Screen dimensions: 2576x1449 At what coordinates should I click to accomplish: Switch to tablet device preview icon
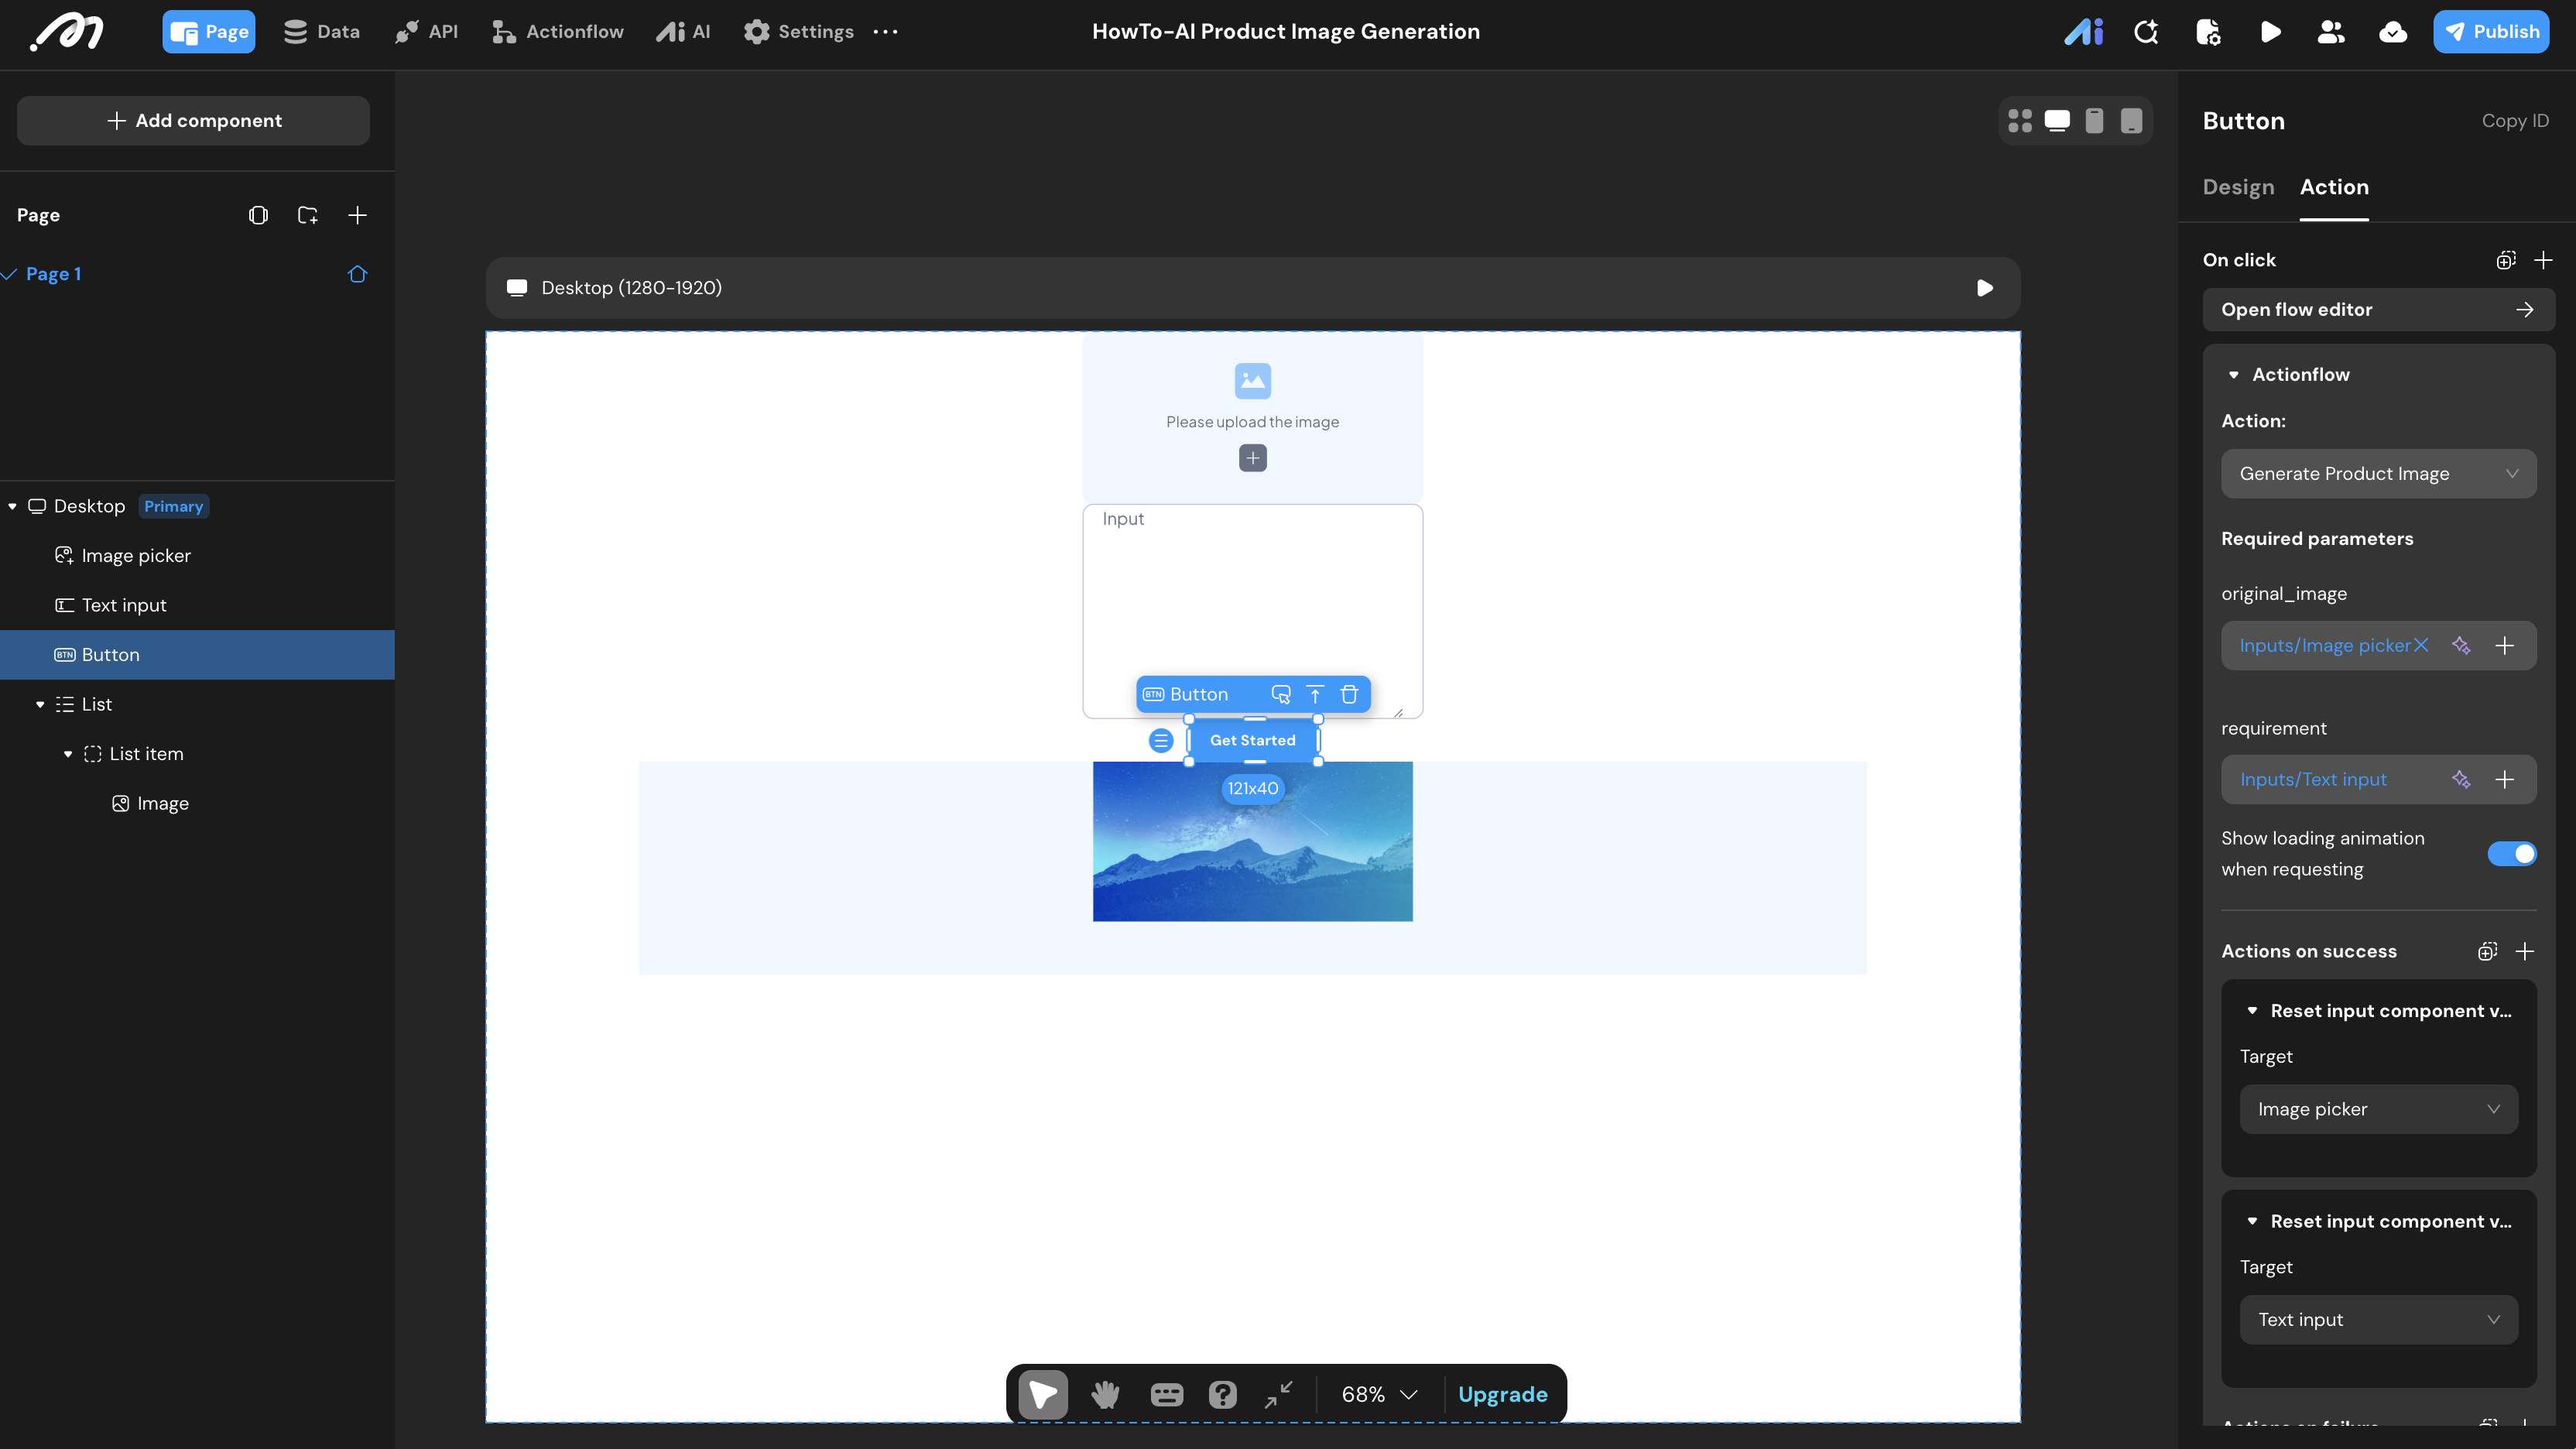2131,121
